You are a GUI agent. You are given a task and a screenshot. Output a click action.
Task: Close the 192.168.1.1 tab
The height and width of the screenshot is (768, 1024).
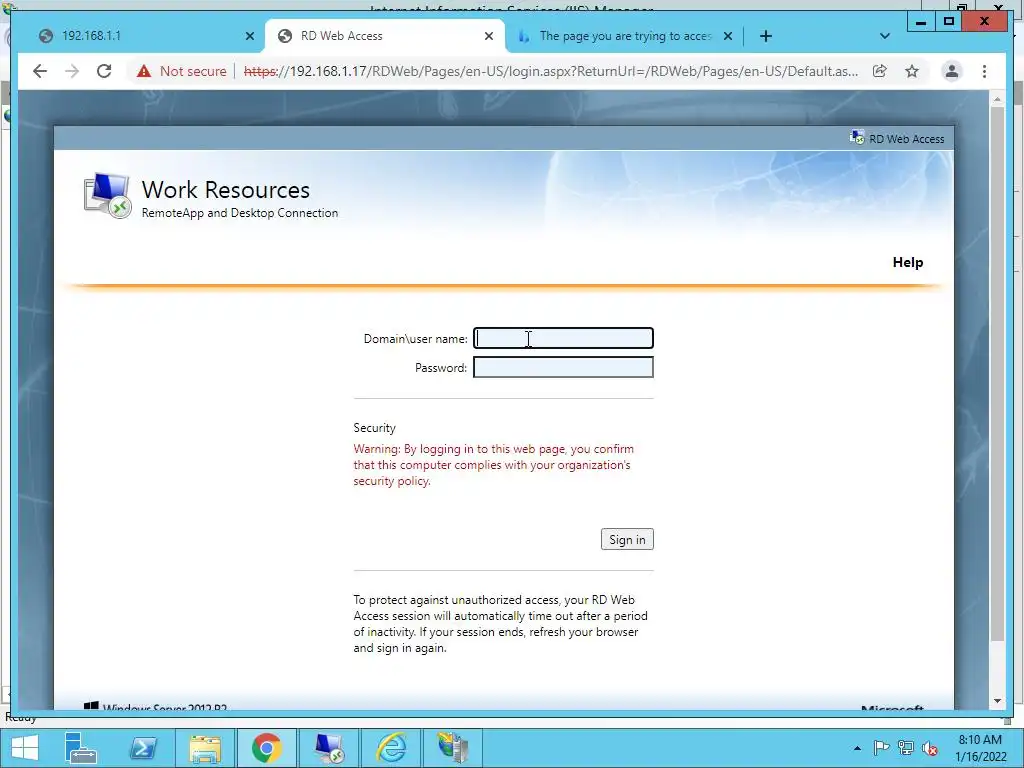click(249, 36)
